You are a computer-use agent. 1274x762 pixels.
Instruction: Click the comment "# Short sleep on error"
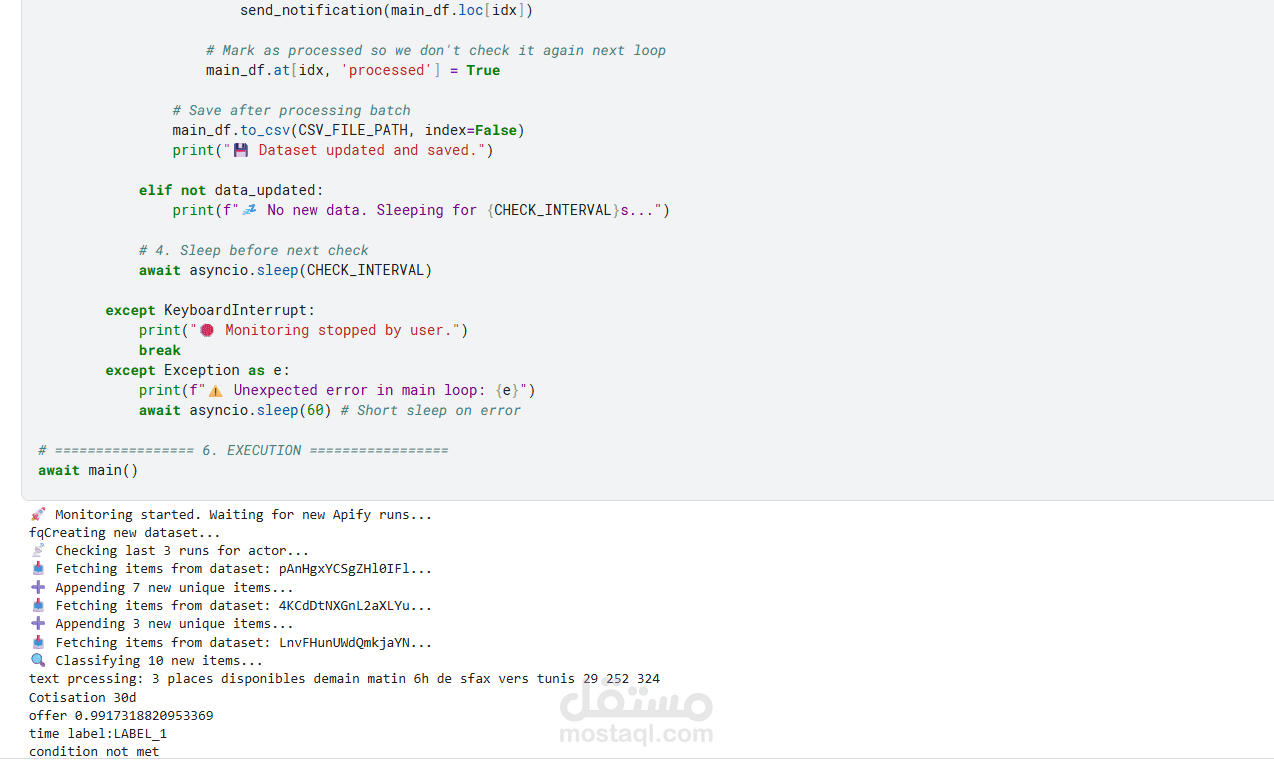point(430,410)
